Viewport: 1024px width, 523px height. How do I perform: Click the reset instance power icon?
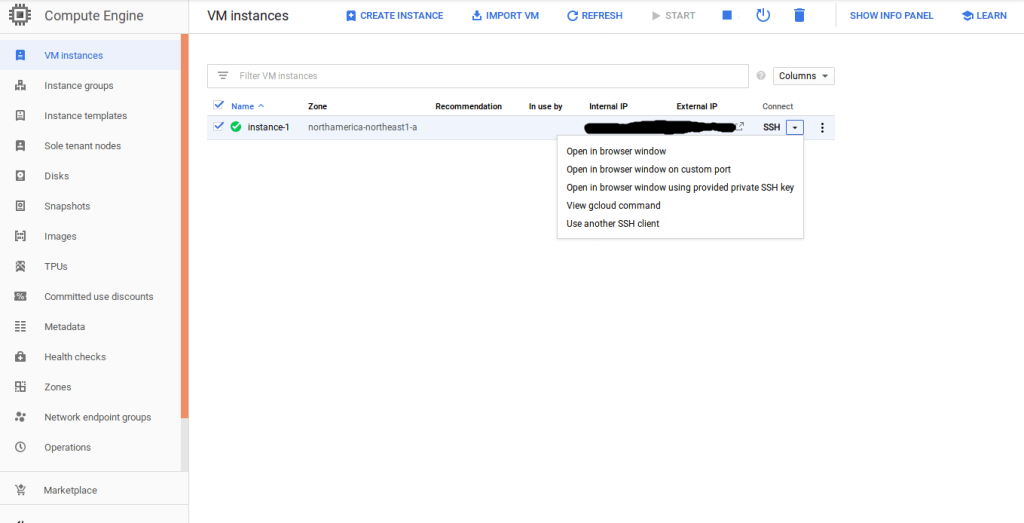click(x=763, y=16)
